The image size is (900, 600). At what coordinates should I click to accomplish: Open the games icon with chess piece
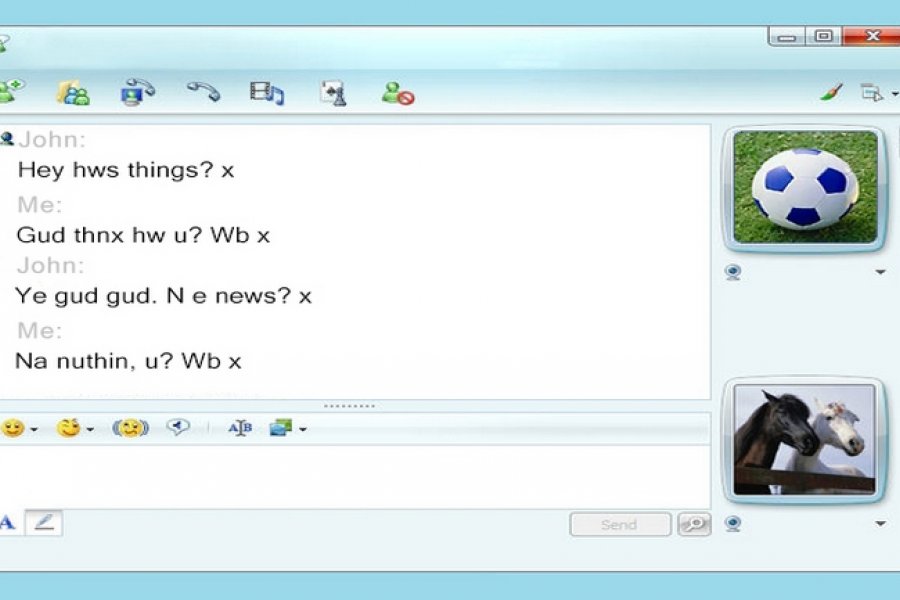coord(333,93)
